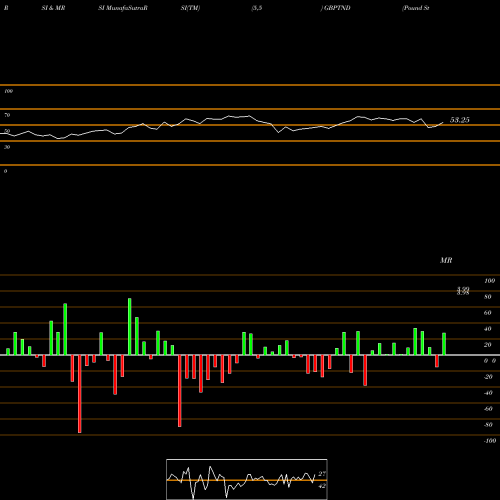The image size is (500, 500).
Task: Click the value 42 in mini chart
Action: click(x=322, y=486)
